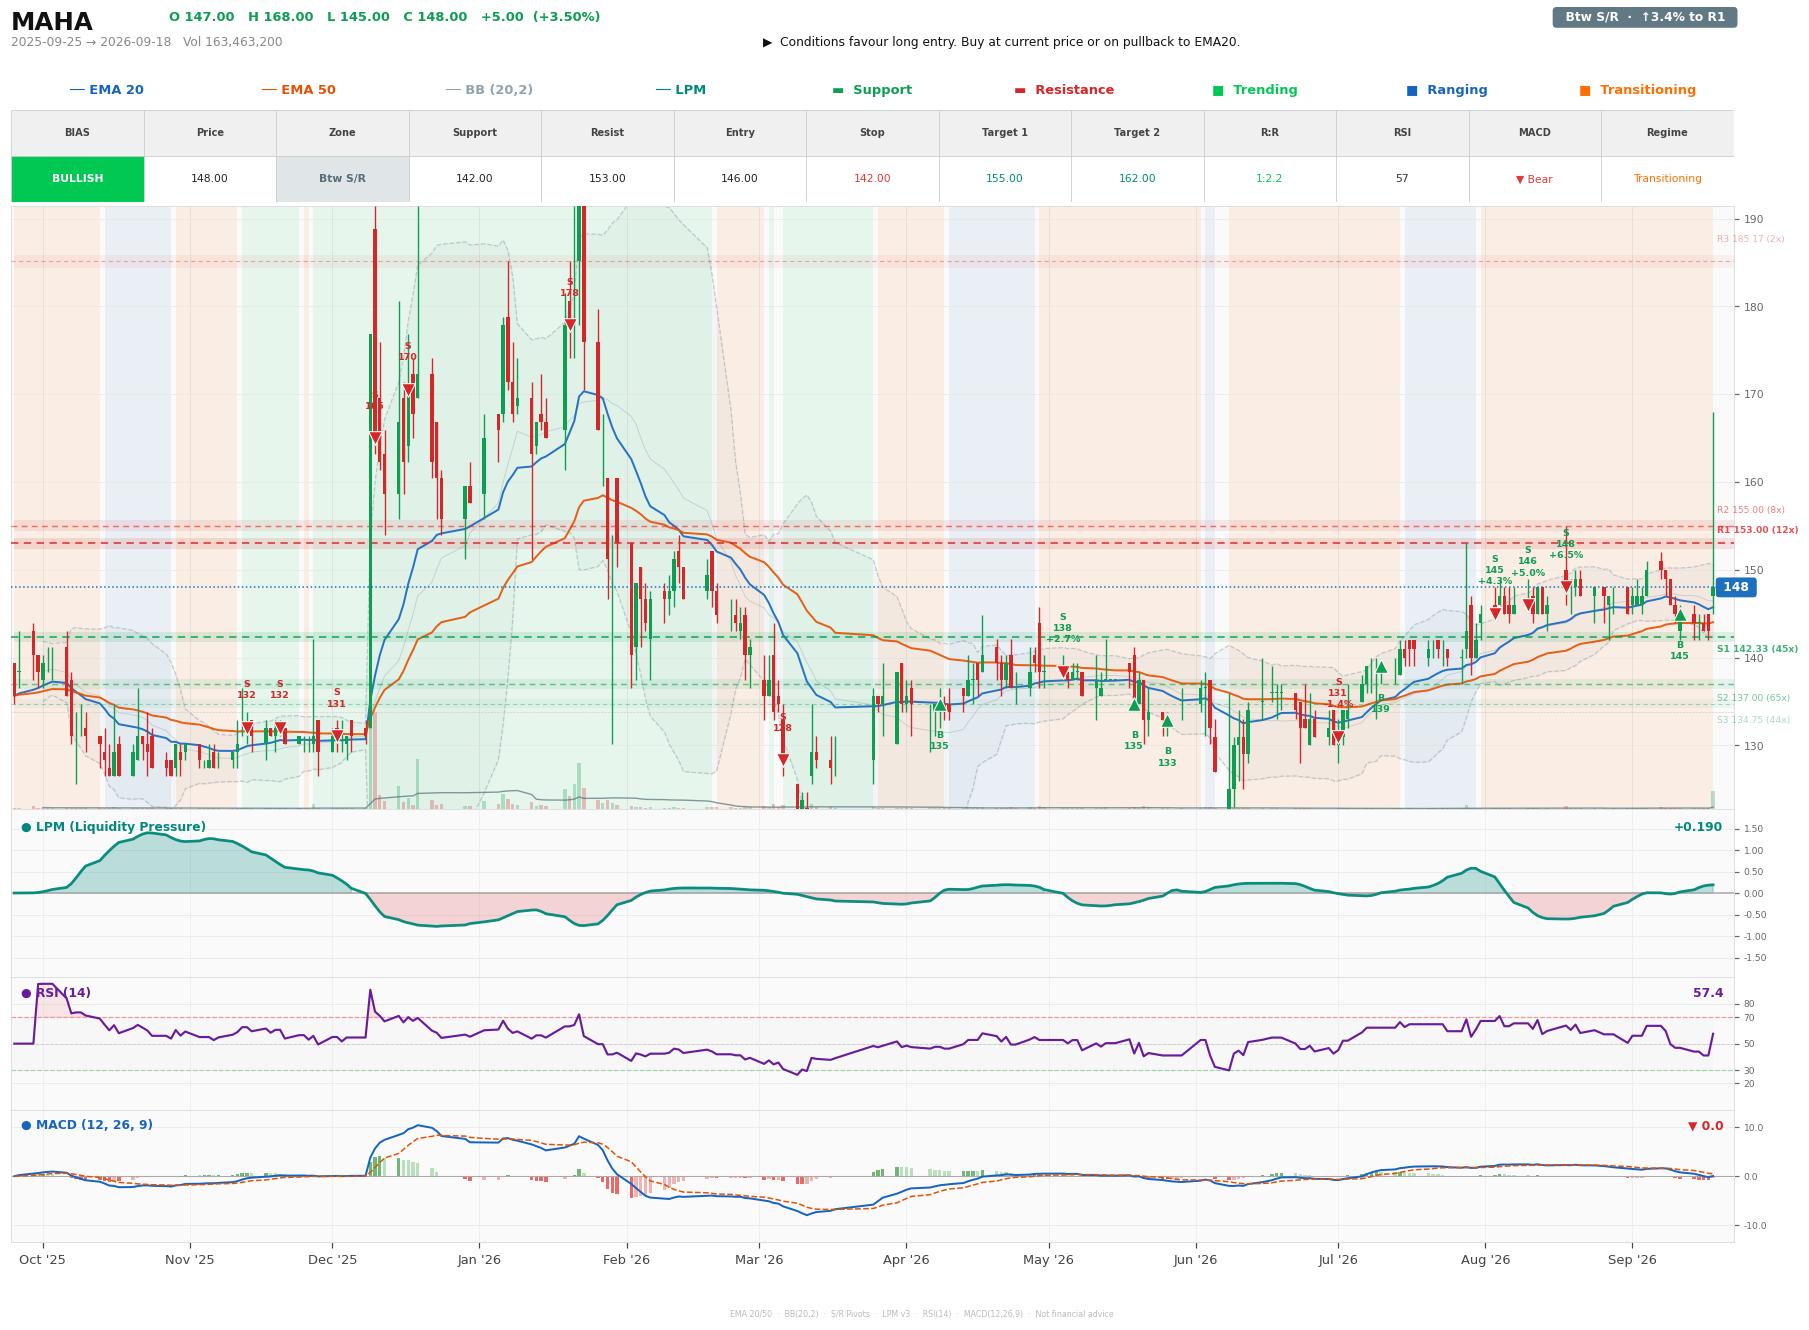1809x1330 pixels.
Task: Click the 'R2 155.00 (8x)' resistance label
Action: point(1750,510)
